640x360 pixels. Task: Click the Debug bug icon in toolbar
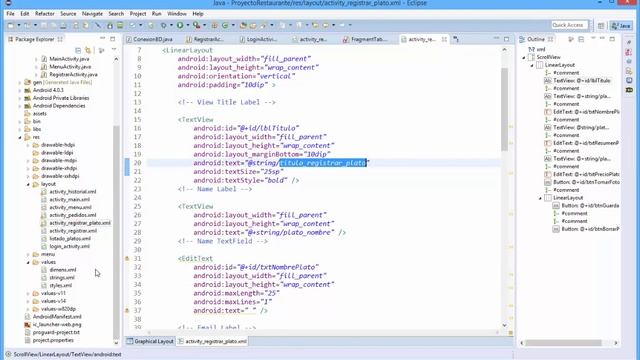point(163,25)
